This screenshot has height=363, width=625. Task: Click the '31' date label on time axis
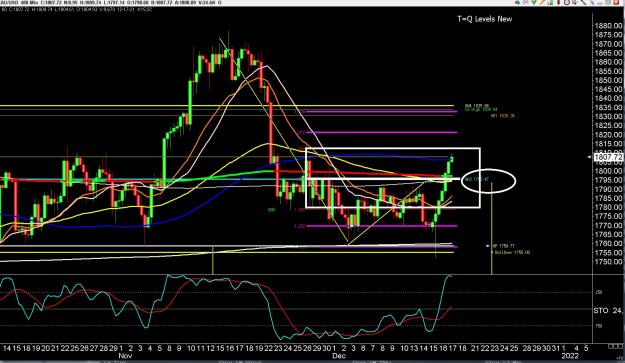click(556, 348)
